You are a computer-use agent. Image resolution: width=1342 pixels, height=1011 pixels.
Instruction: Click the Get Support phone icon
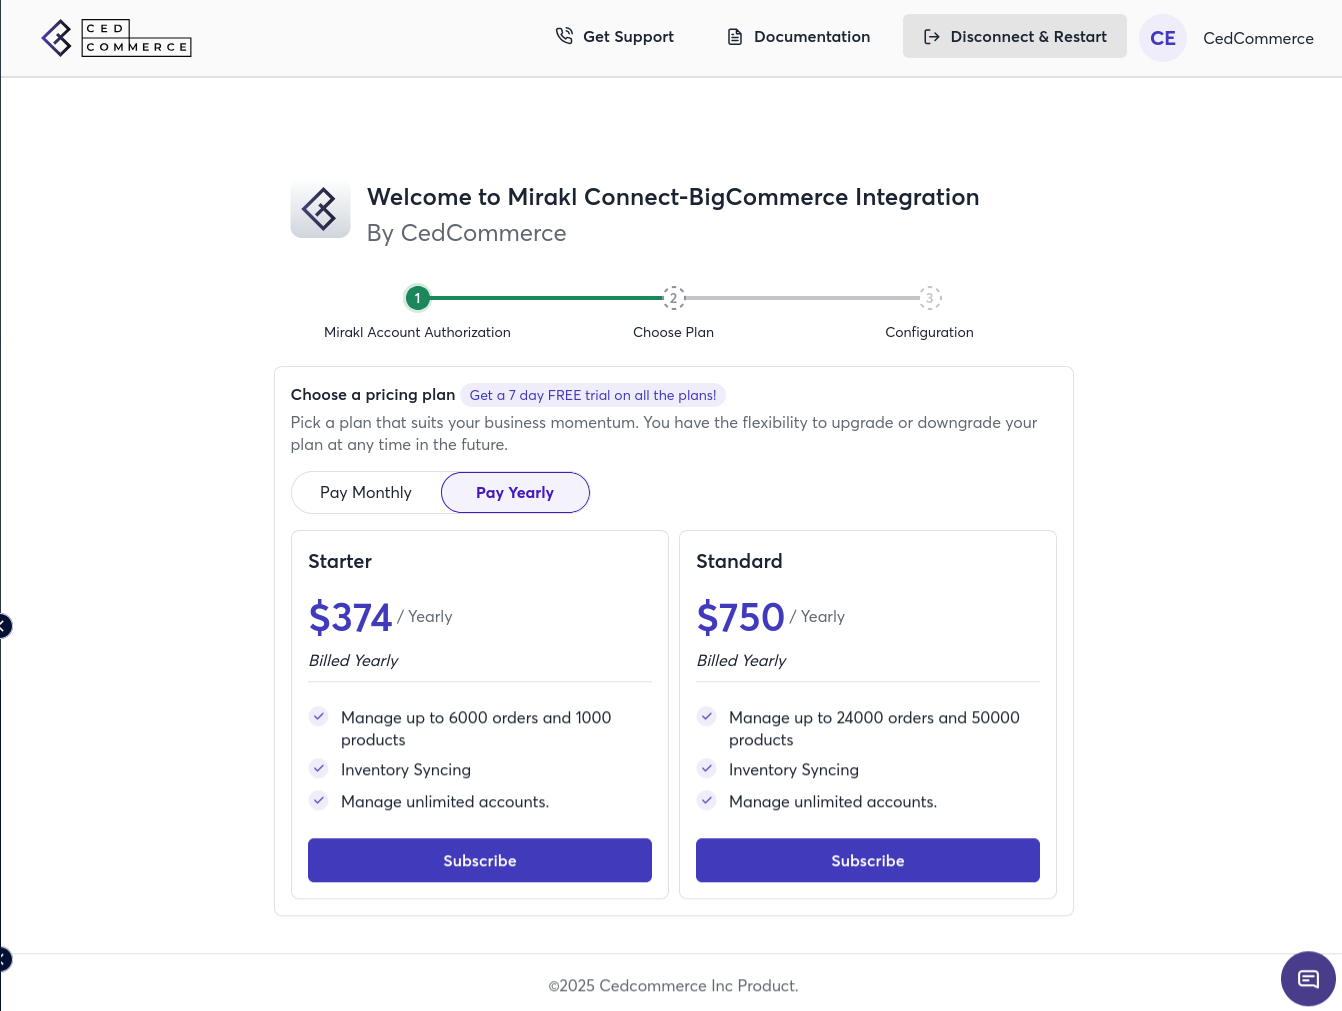pos(564,36)
